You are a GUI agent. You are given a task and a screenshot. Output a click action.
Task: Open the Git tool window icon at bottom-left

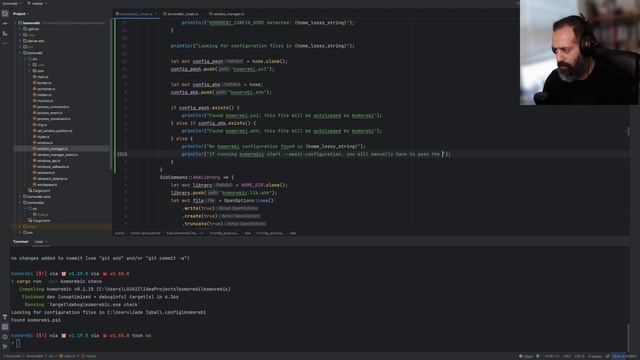point(5,347)
